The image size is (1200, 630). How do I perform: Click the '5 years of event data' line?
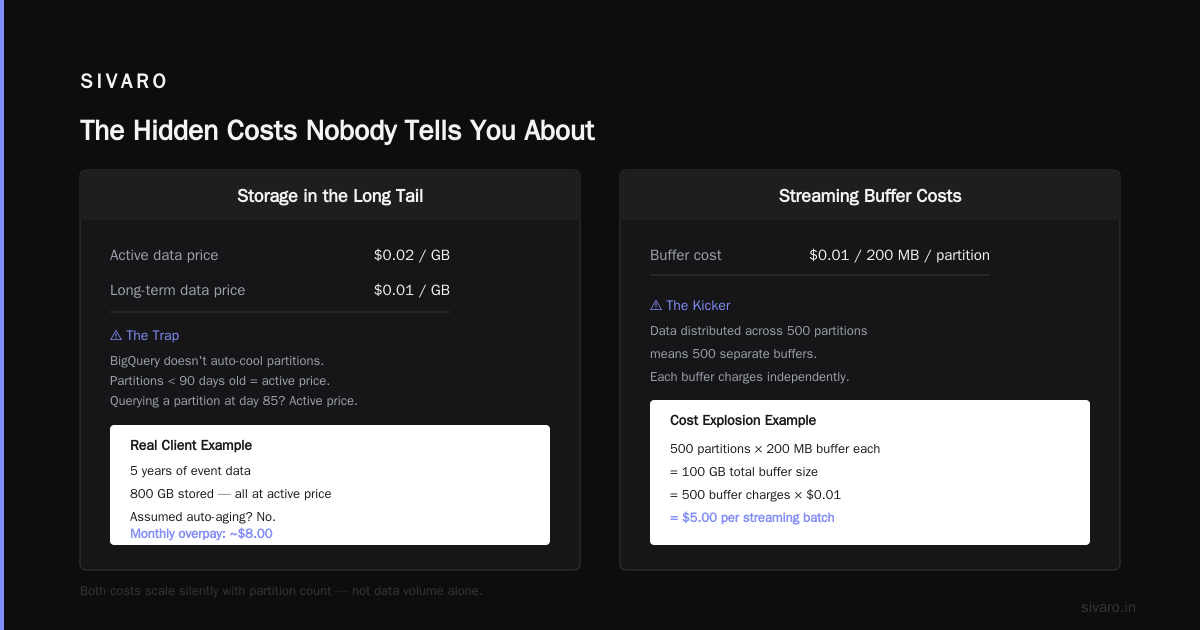click(190, 470)
